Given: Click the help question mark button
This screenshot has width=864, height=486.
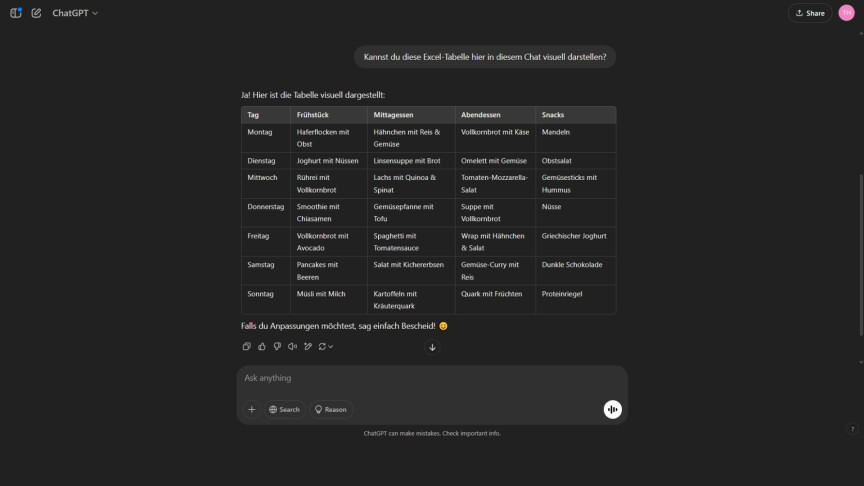Looking at the screenshot, I should tap(852, 429).
